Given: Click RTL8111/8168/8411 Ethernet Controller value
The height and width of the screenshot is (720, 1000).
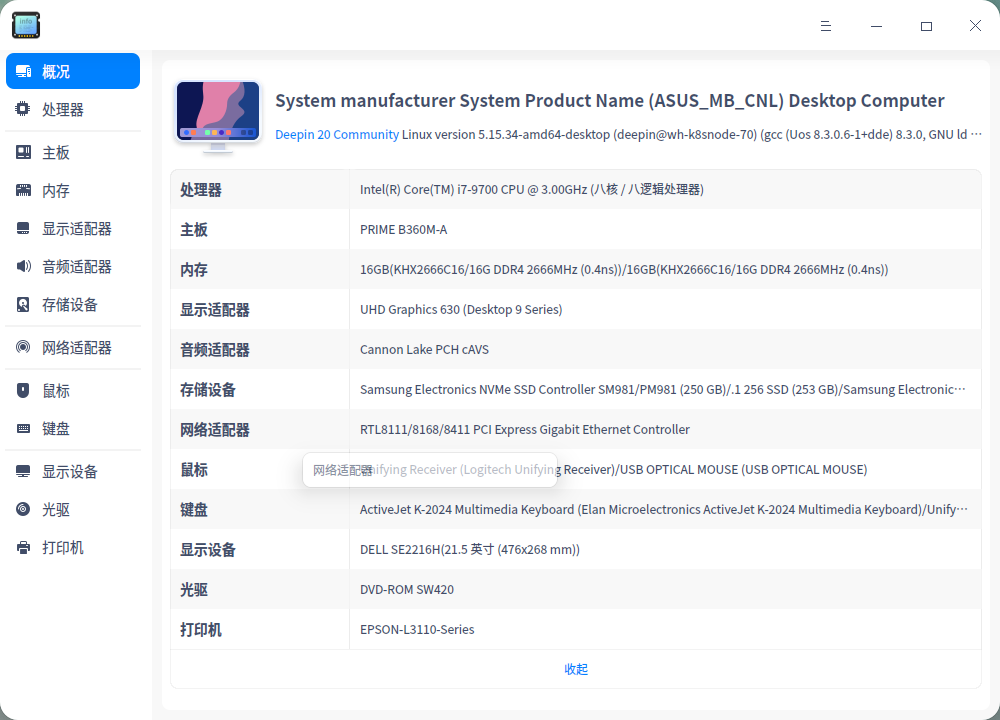Looking at the screenshot, I should (525, 430).
